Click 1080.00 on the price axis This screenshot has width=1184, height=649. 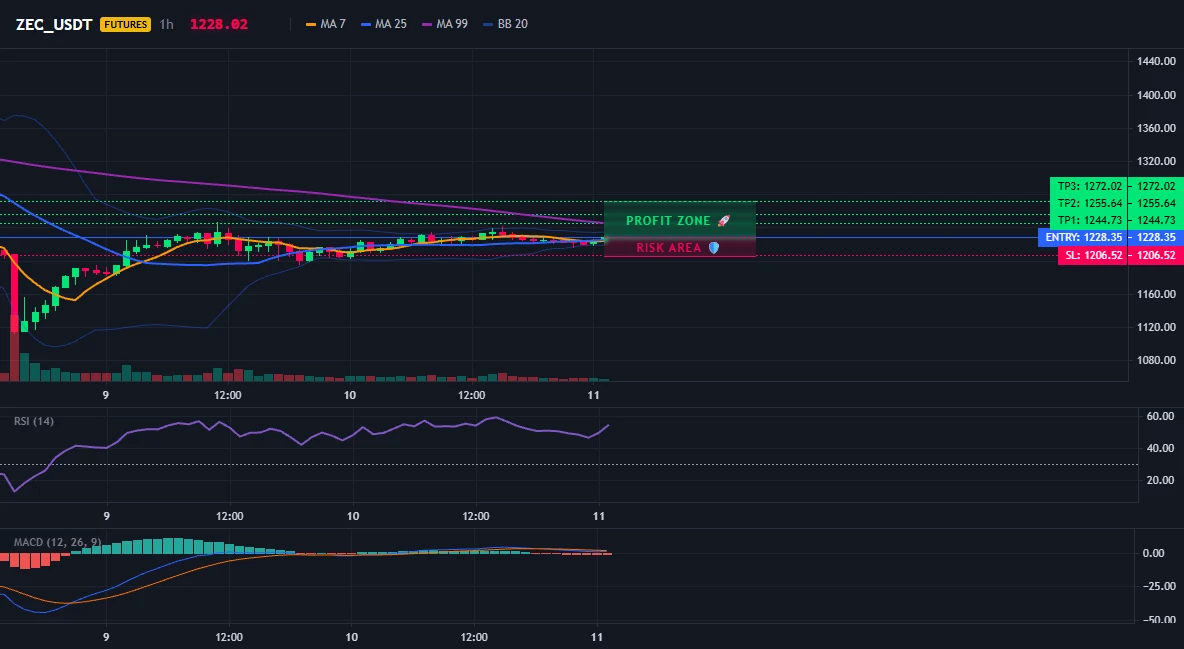point(1156,360)
